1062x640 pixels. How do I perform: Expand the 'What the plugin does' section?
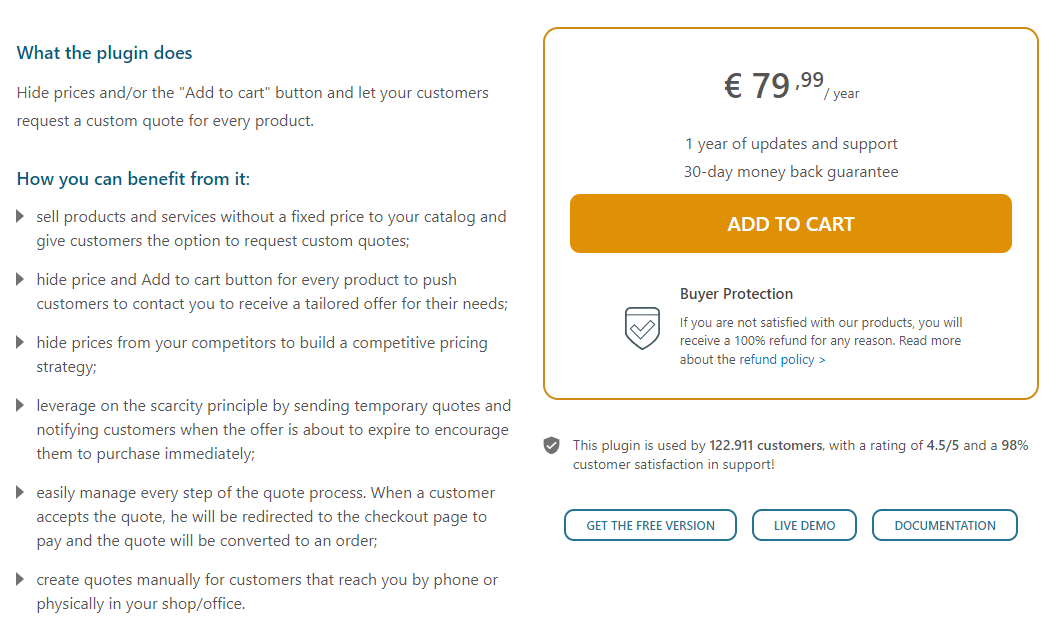click(104, 53)
